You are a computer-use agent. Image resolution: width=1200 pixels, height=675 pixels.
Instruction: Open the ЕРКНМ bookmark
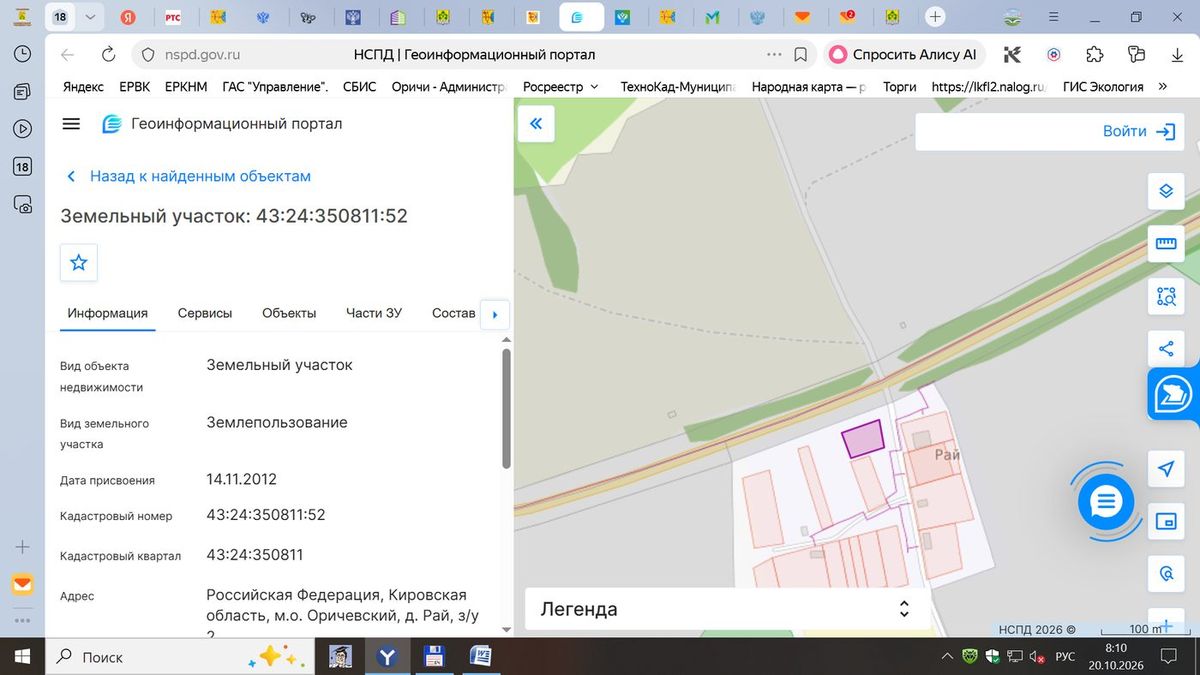tap(186, 87)
